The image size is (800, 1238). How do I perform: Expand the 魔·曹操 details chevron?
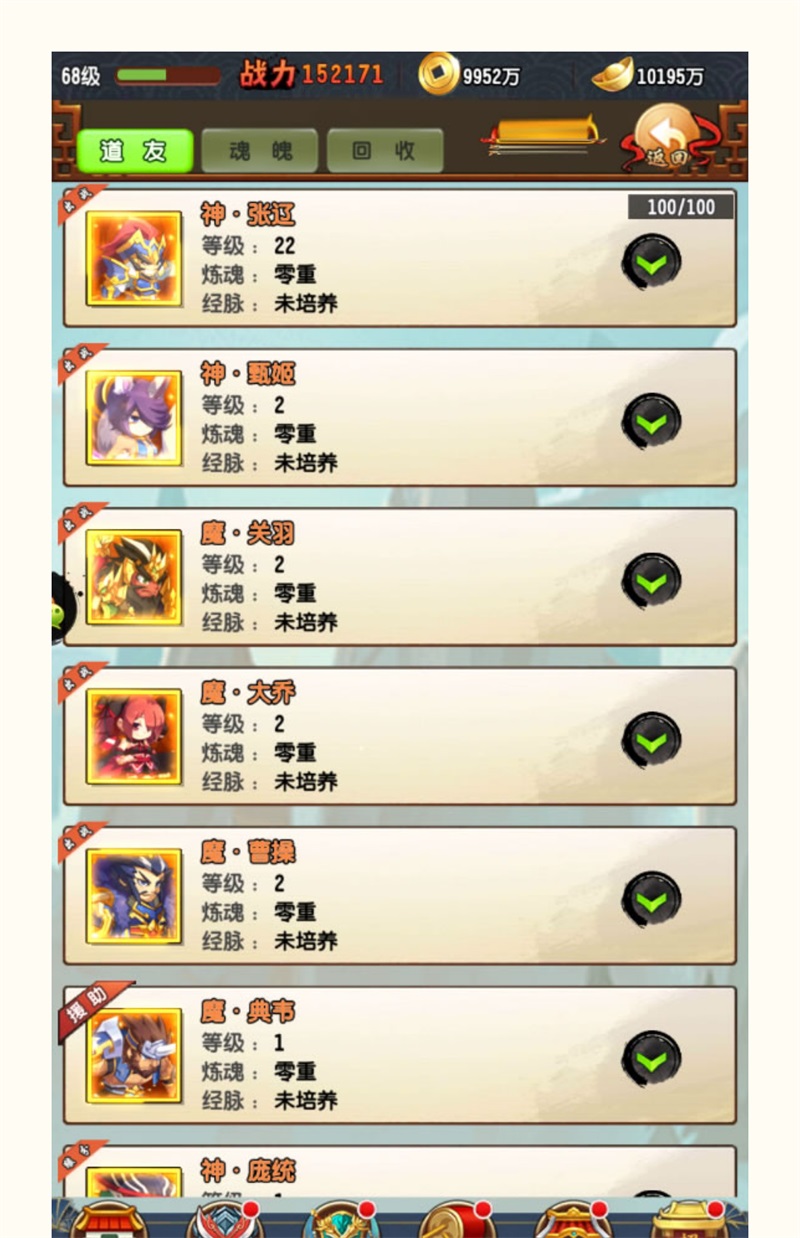point(652,901)
